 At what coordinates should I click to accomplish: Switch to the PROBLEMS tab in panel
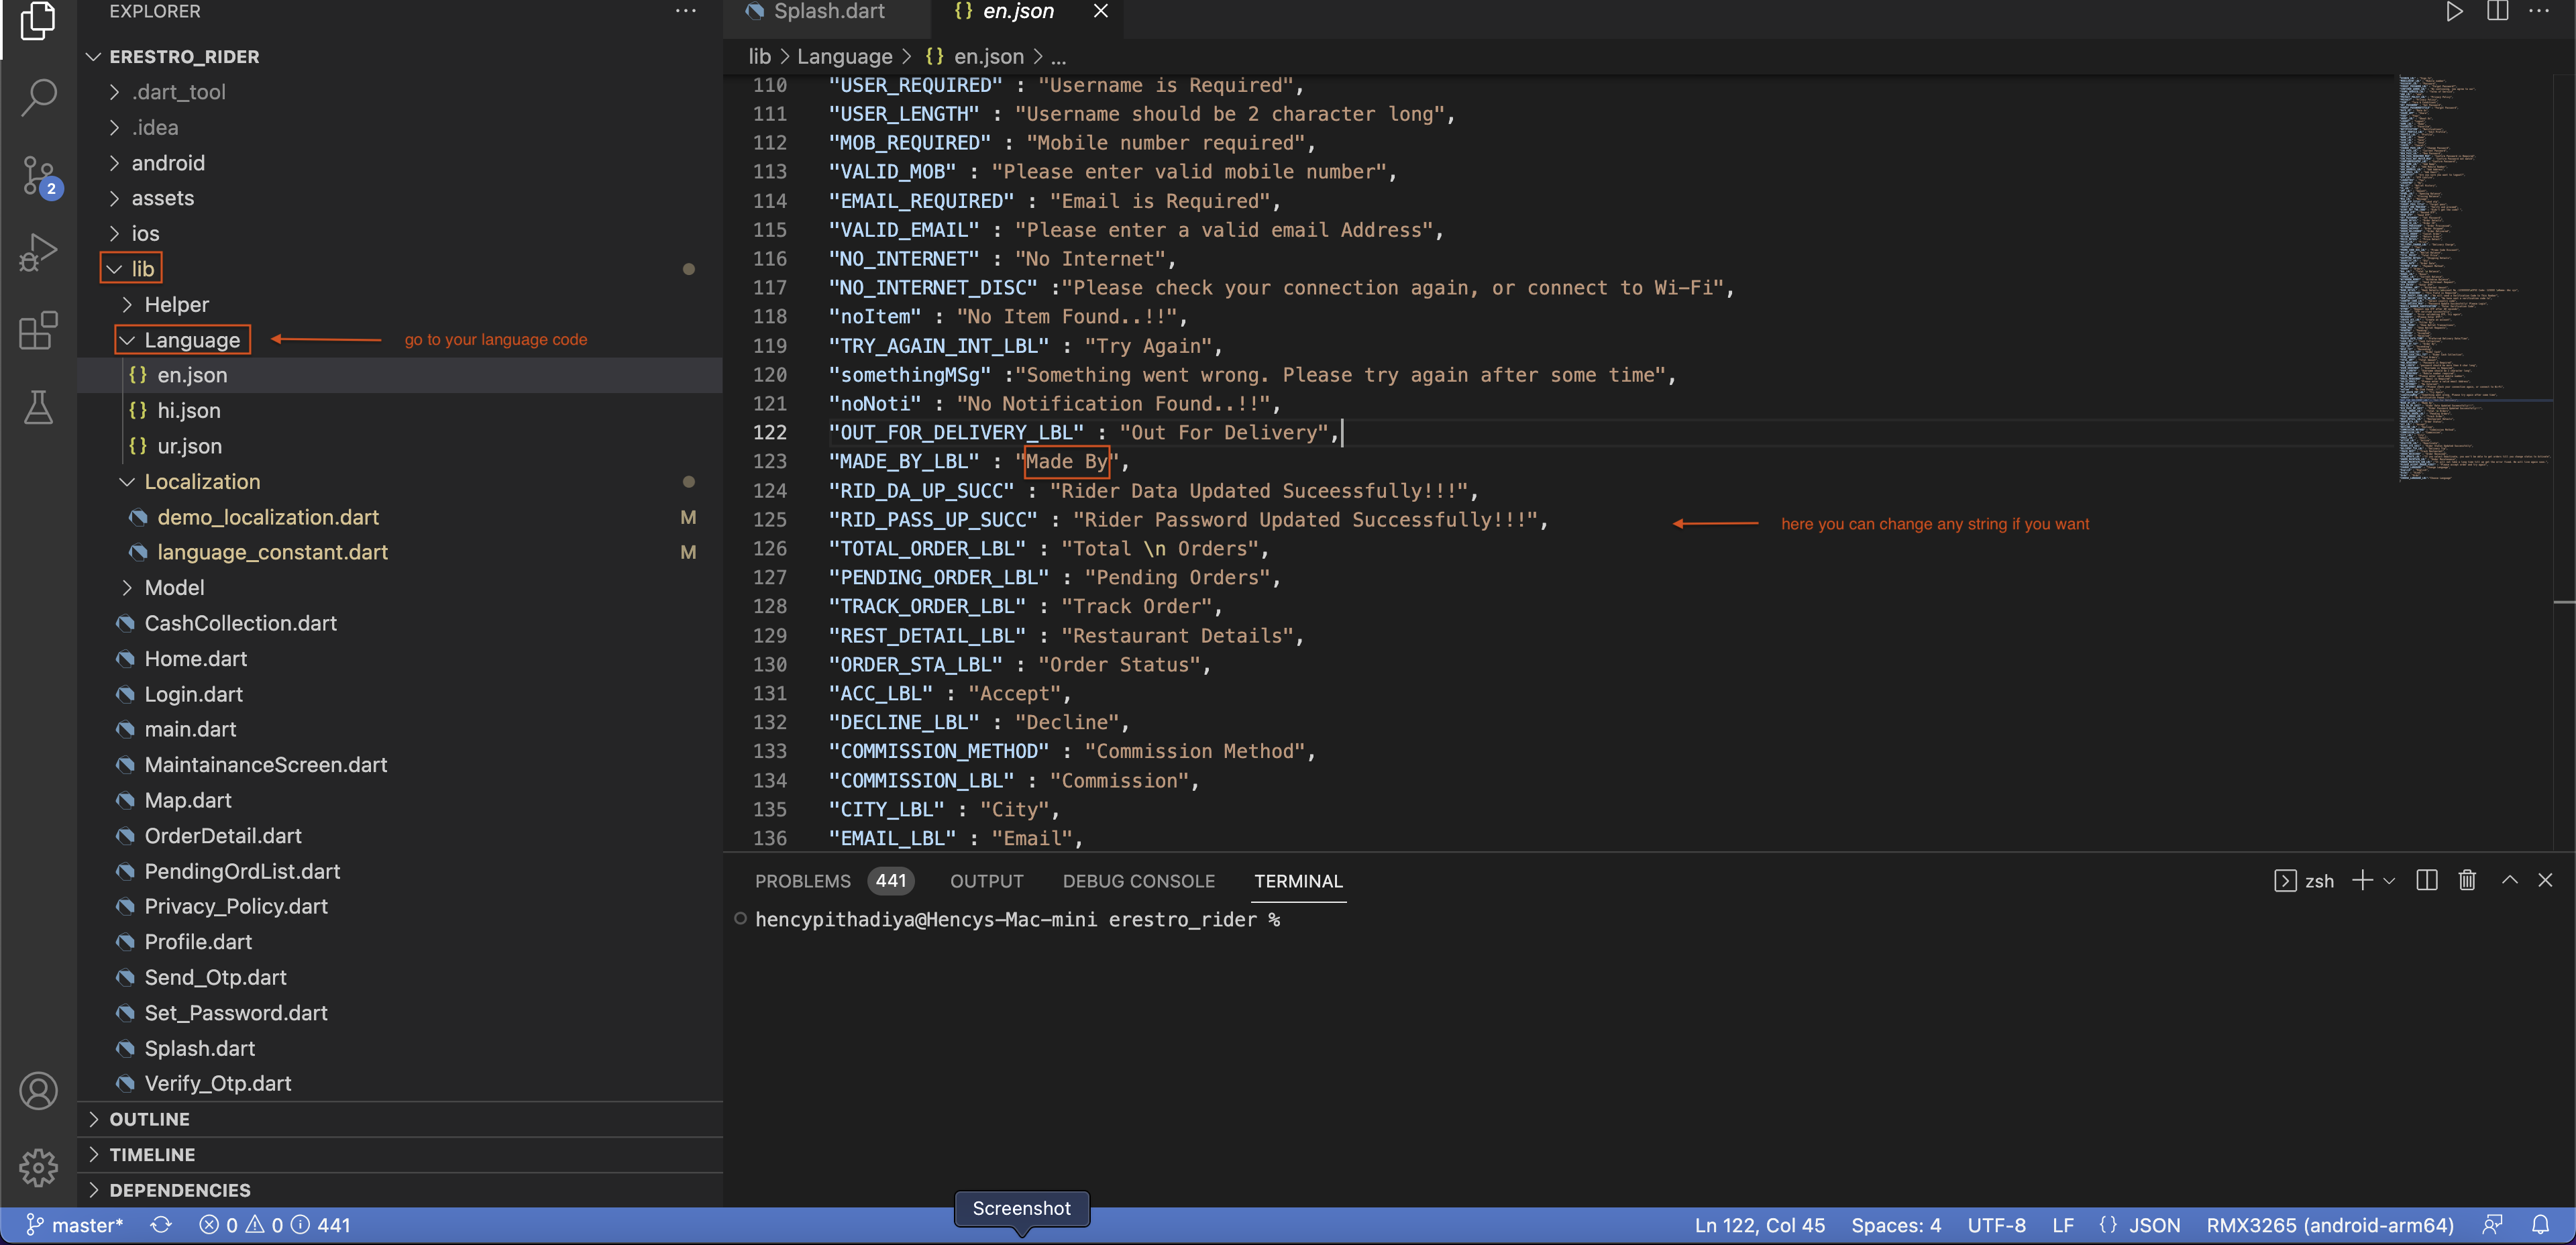[x=802, y=879]
